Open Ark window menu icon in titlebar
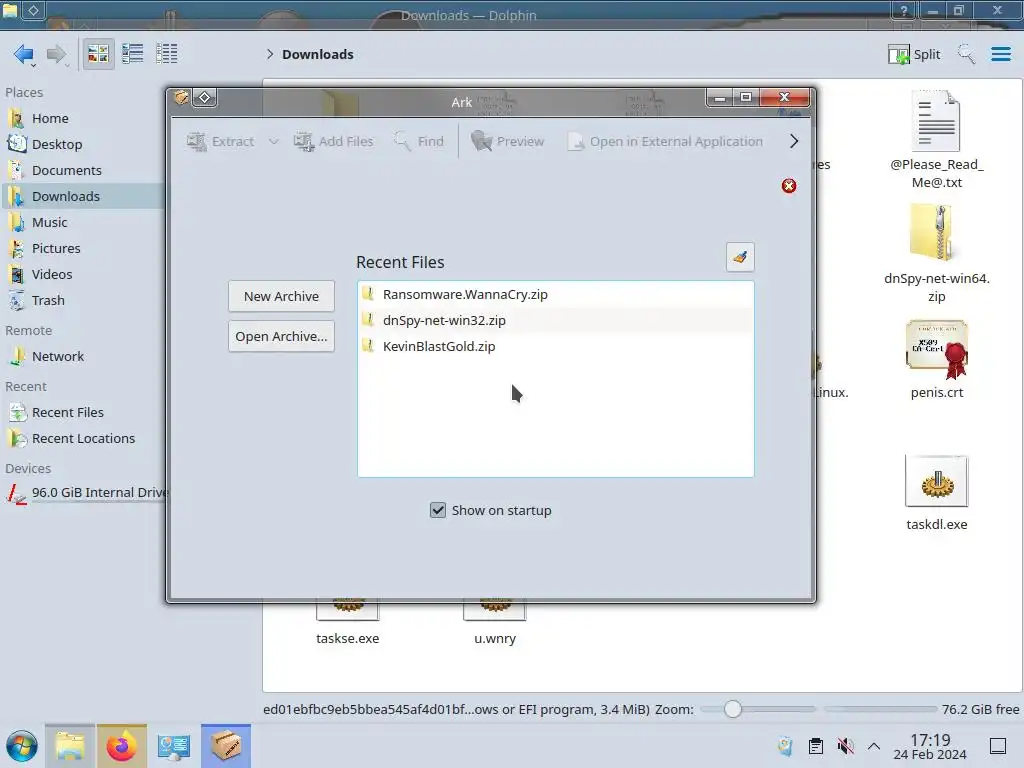 pos(181,98)
